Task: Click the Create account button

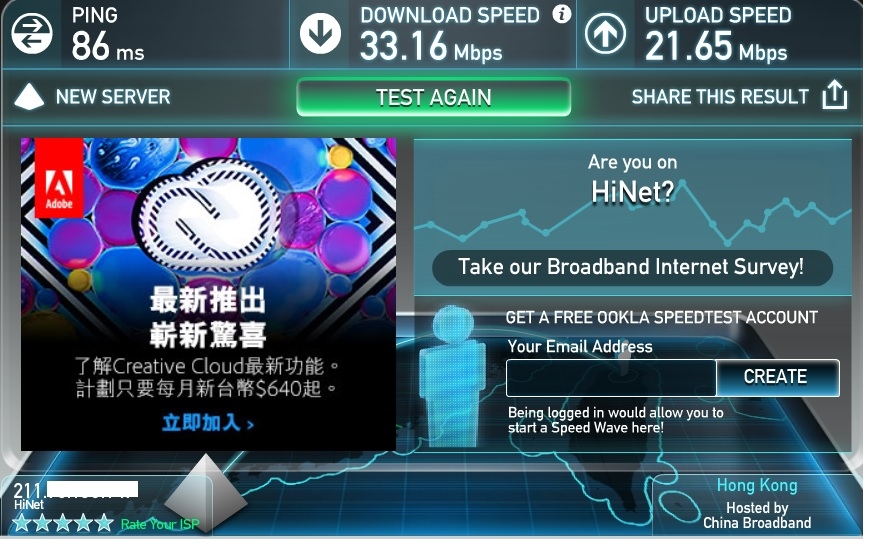Action: pos(777,377)
